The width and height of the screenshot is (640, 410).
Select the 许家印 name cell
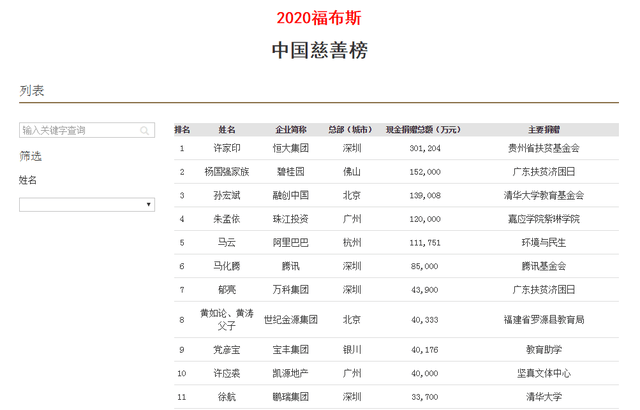coord(227,148)
